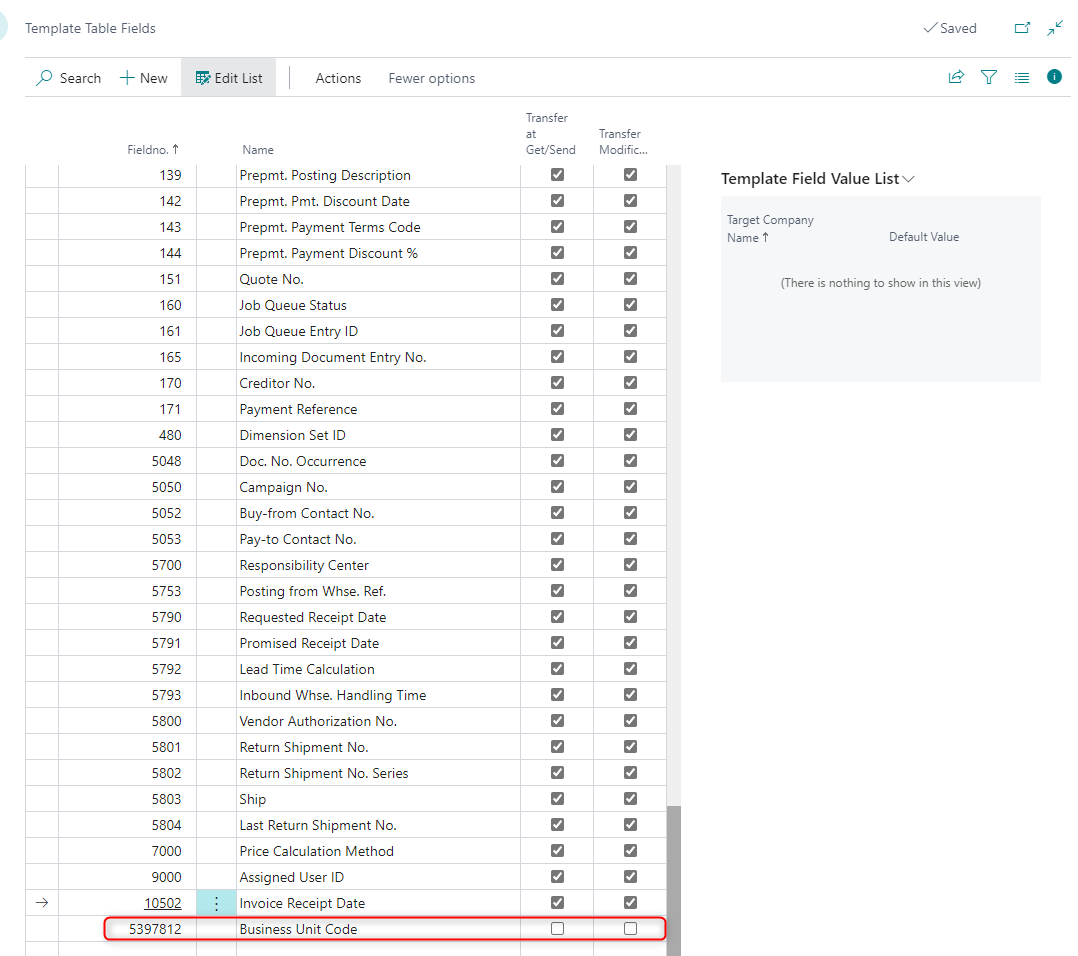Open the list view icon
1078x956 pixels.
click(x=1022, y=77)
